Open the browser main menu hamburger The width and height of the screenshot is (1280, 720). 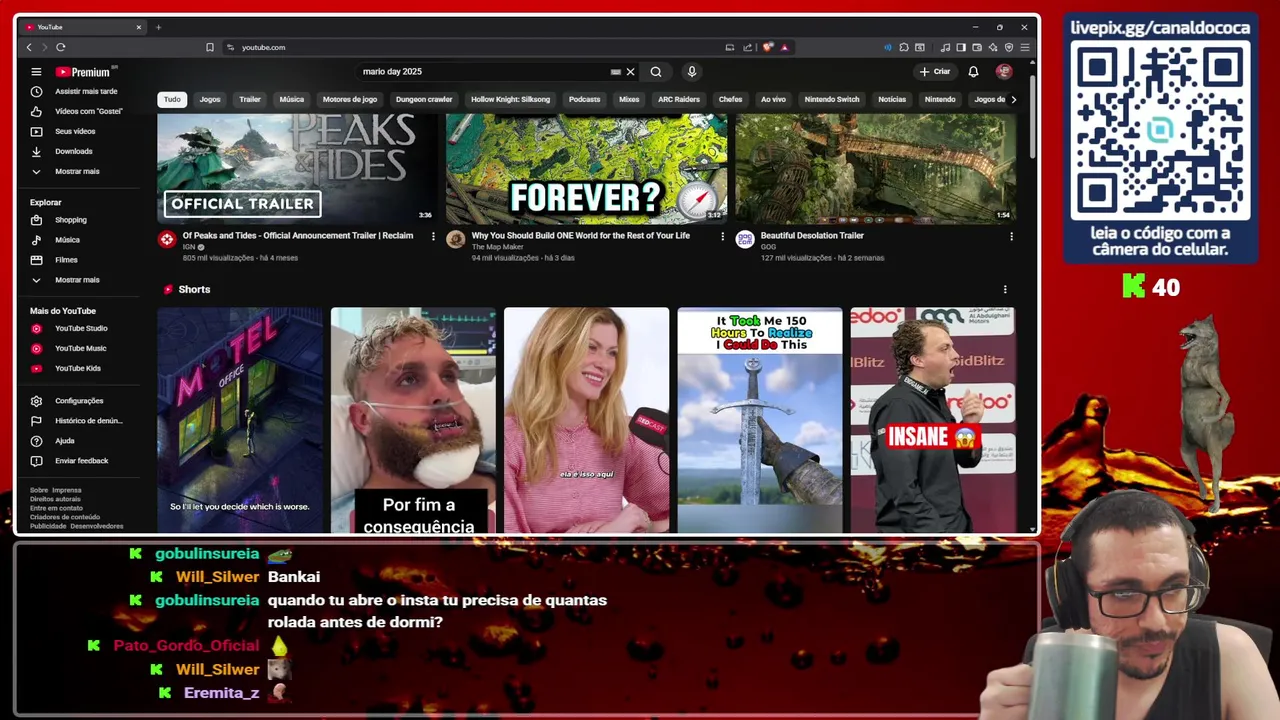click(1025, 47)
